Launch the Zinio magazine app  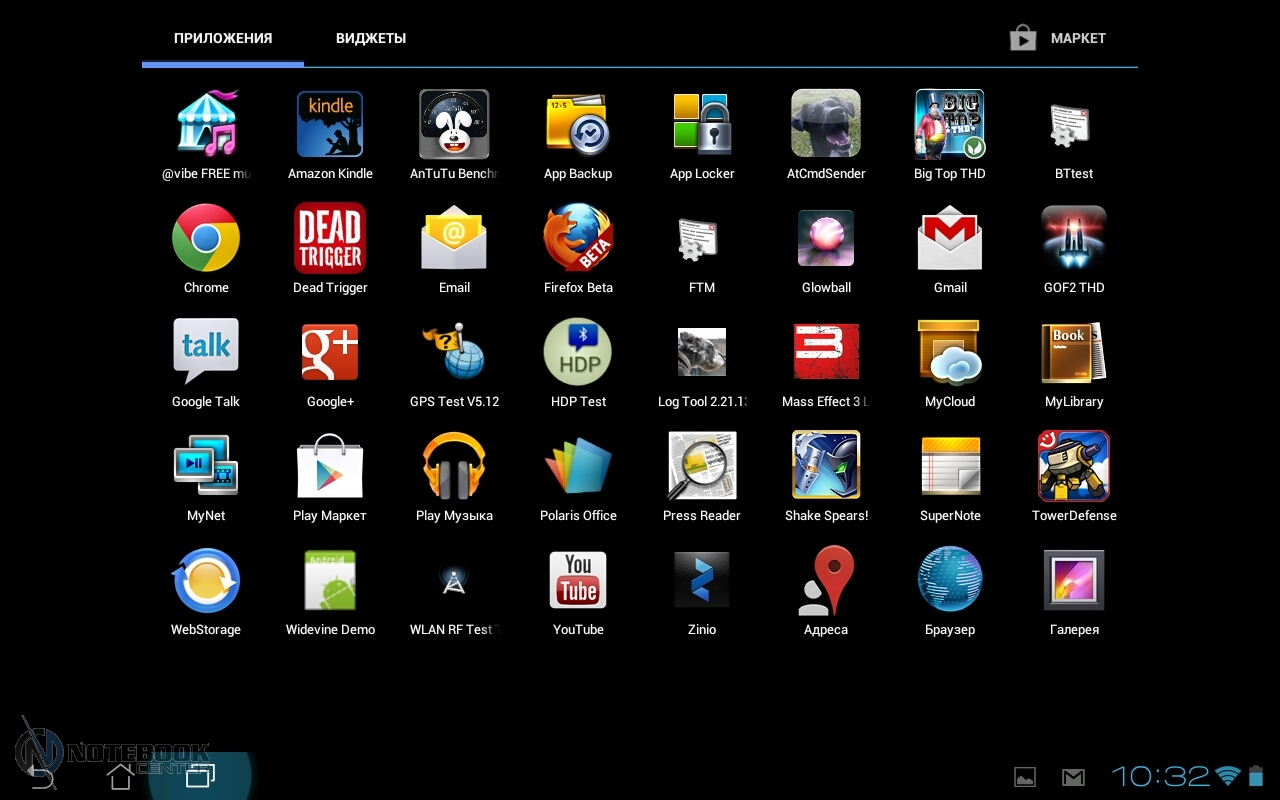pyautogui.click(x=702, y=581)
